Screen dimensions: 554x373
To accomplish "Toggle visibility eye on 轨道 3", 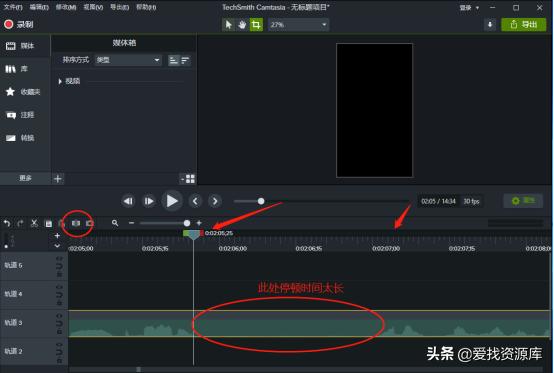I will 59,315.
